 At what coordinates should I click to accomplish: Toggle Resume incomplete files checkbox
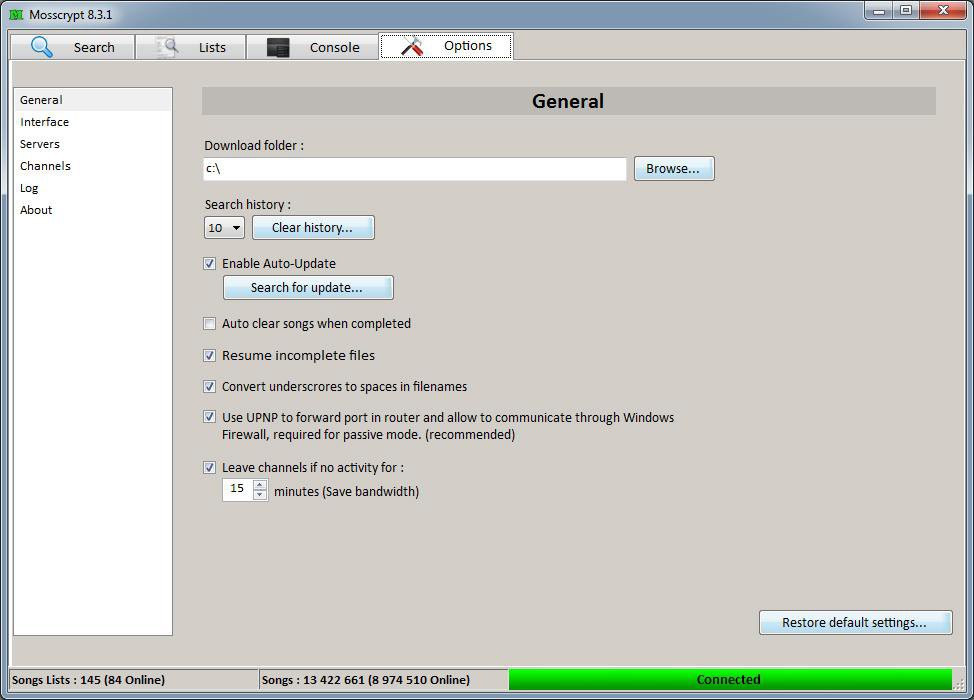coord(210,355)
